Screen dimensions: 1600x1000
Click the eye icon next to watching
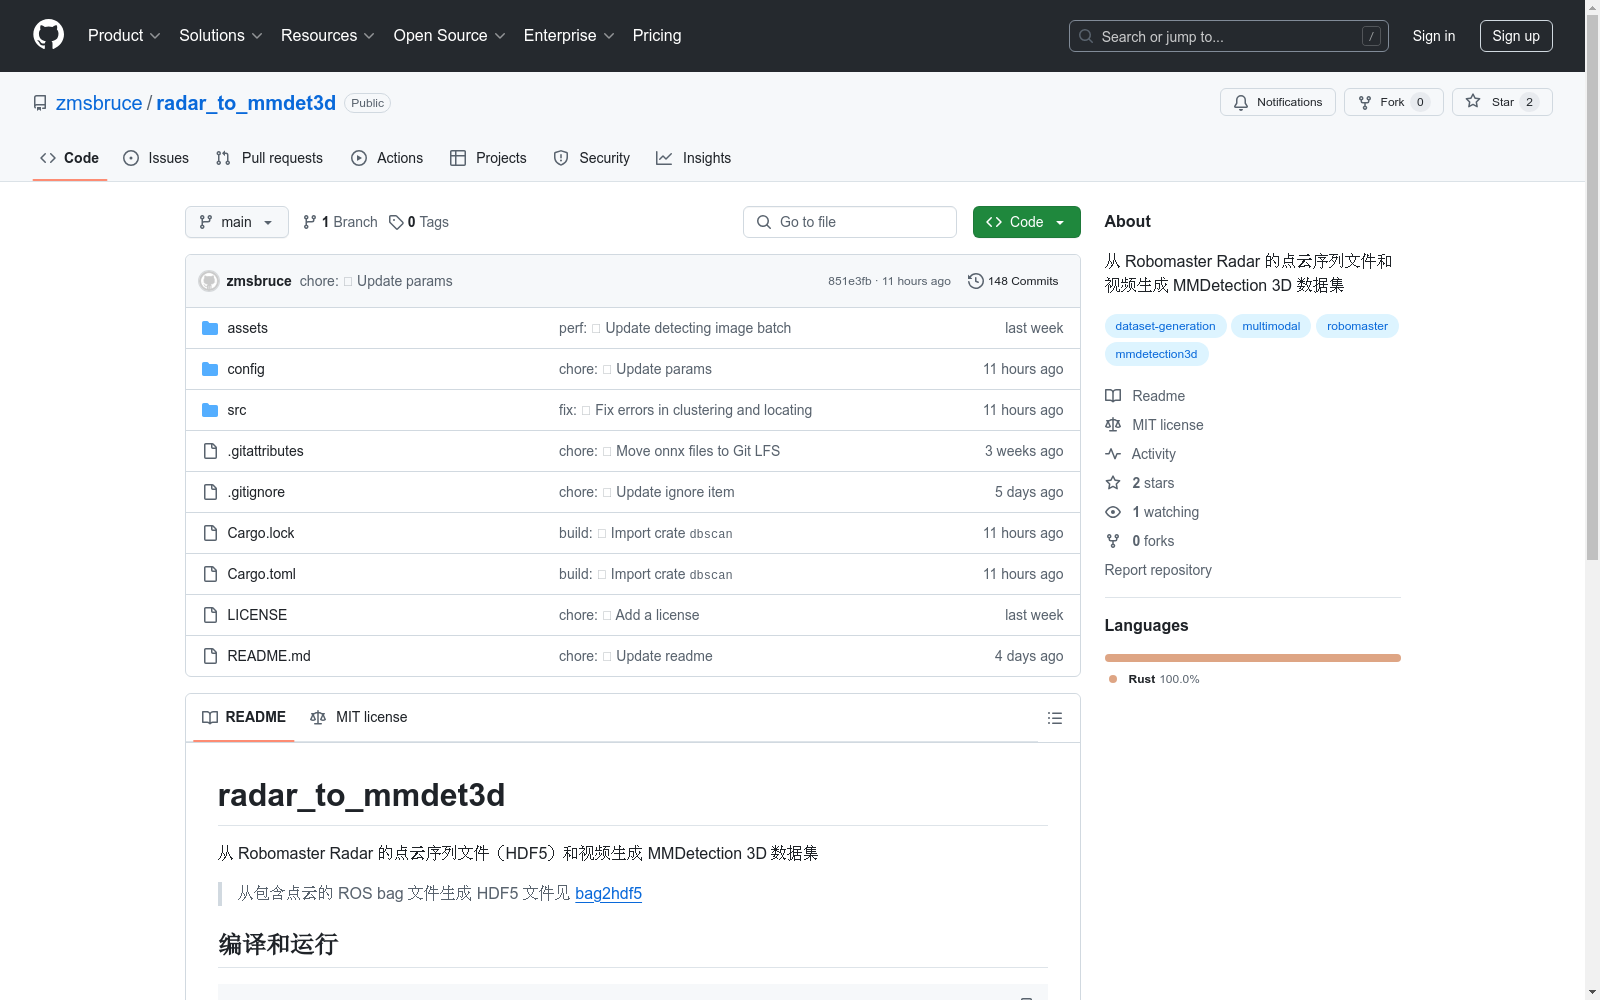coord(1113,512)
